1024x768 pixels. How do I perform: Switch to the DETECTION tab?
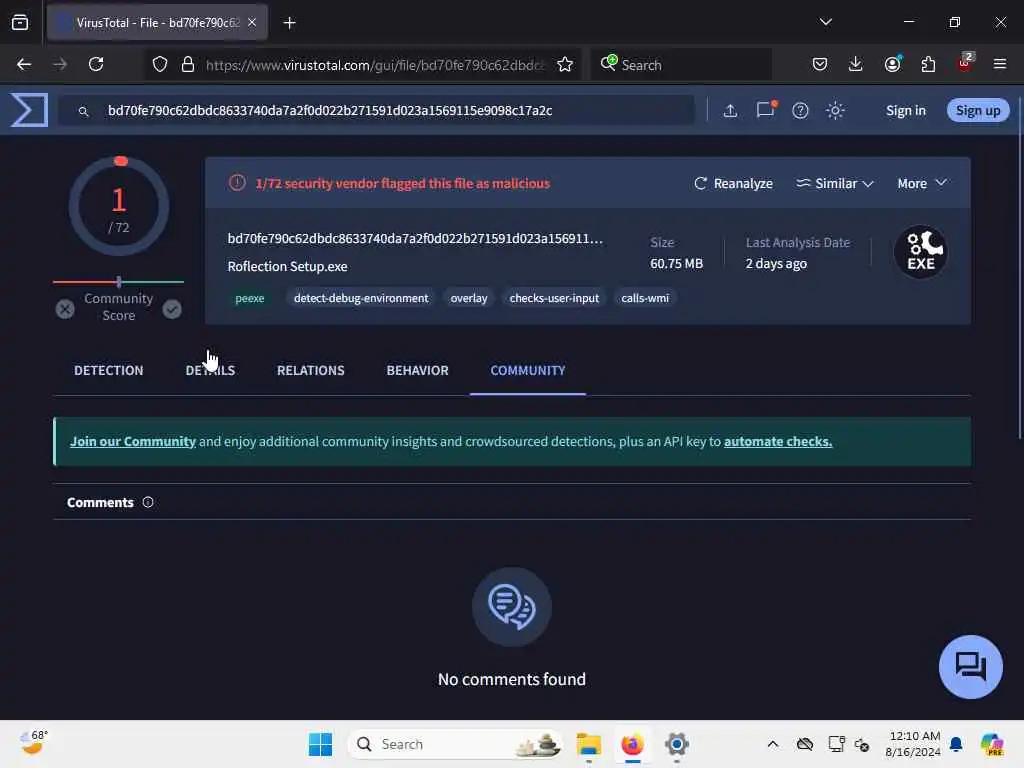pos(108,370)
